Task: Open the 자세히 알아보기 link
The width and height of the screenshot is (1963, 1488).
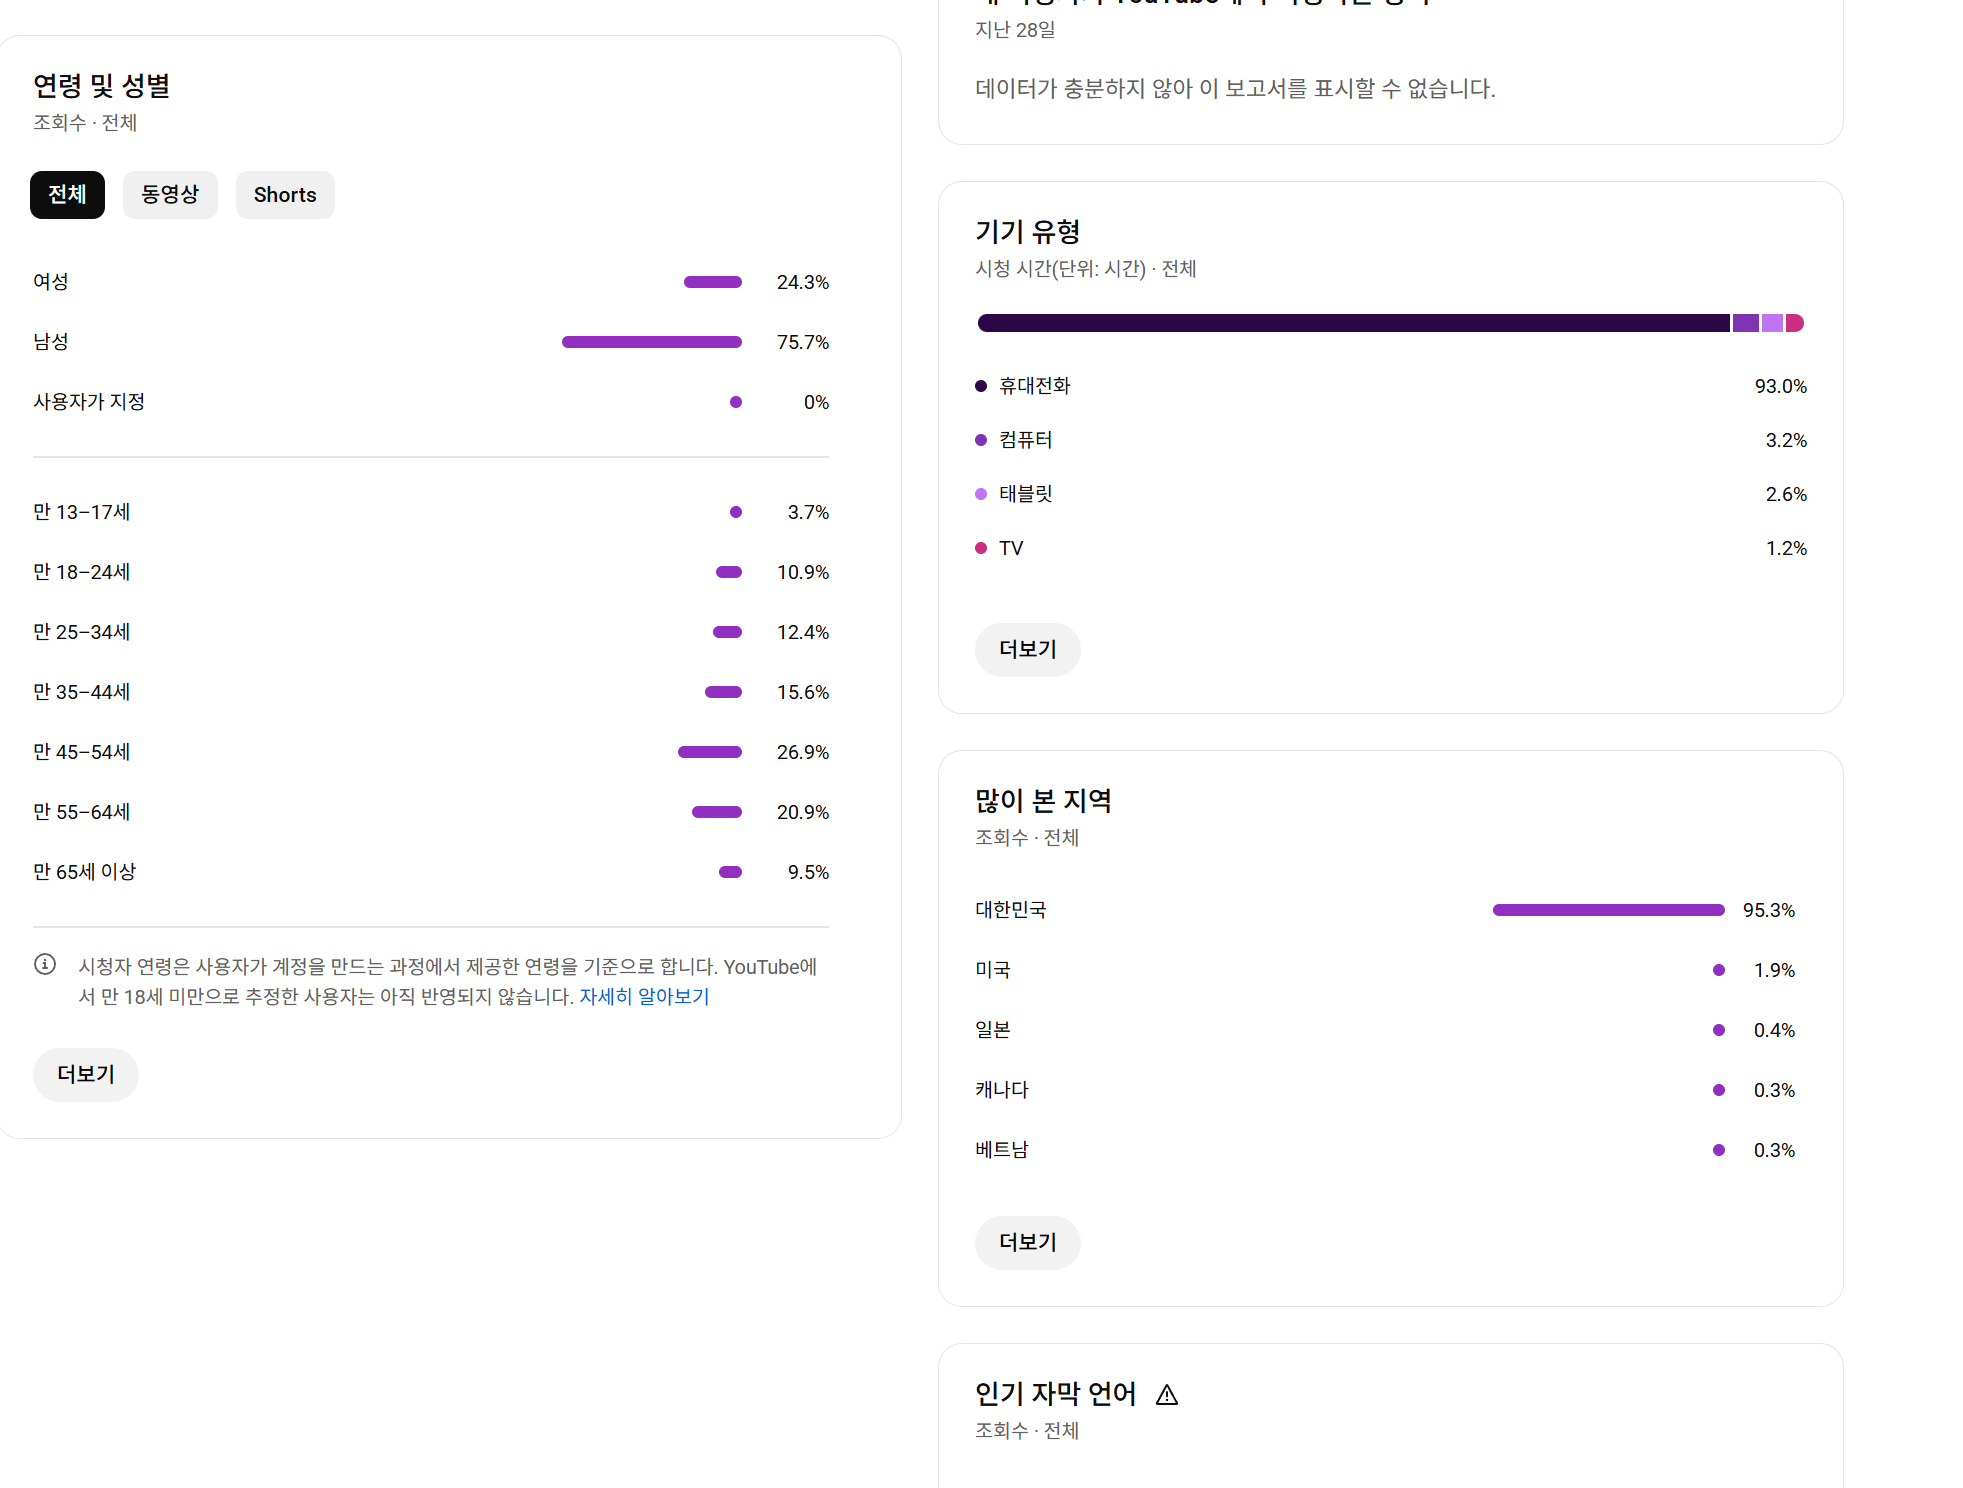Action: (x=644, y=996)
